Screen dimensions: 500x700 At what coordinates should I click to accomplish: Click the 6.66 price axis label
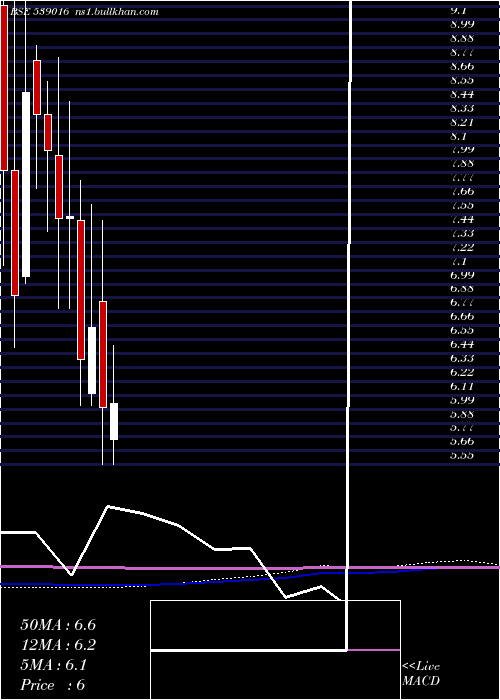(x=462, y=317)
